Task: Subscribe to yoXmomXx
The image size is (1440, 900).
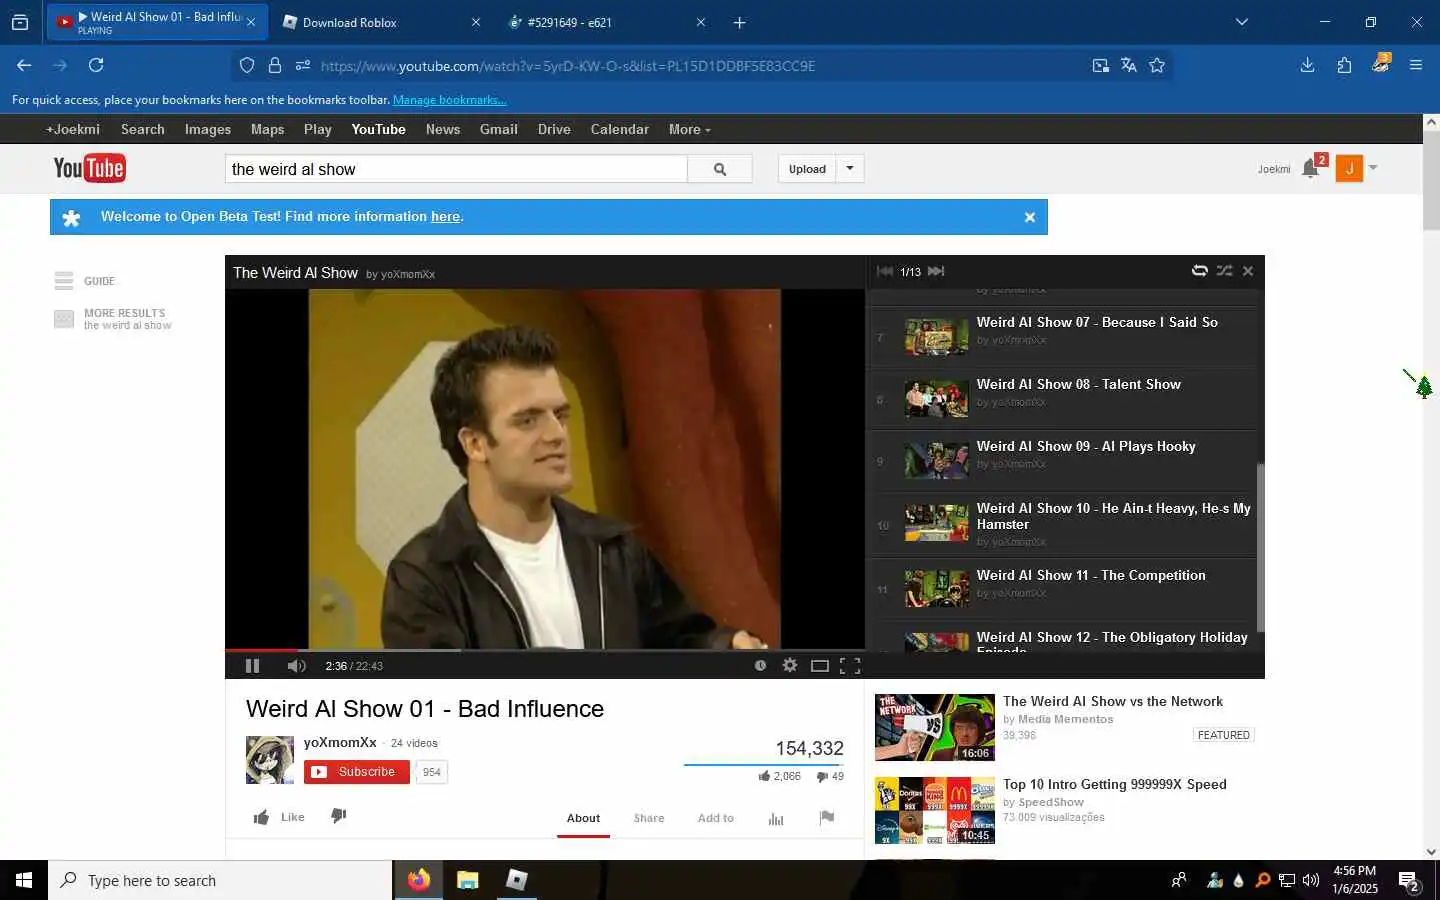Action: click(x=357, y=772)
